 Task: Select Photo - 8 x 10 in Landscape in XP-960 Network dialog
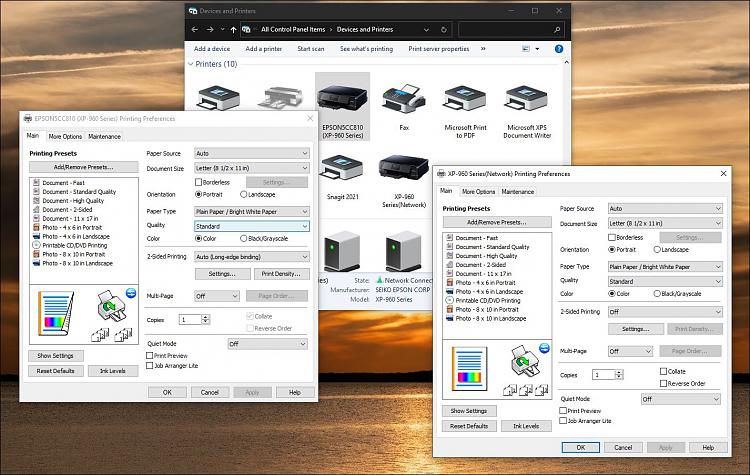[486, 319]
